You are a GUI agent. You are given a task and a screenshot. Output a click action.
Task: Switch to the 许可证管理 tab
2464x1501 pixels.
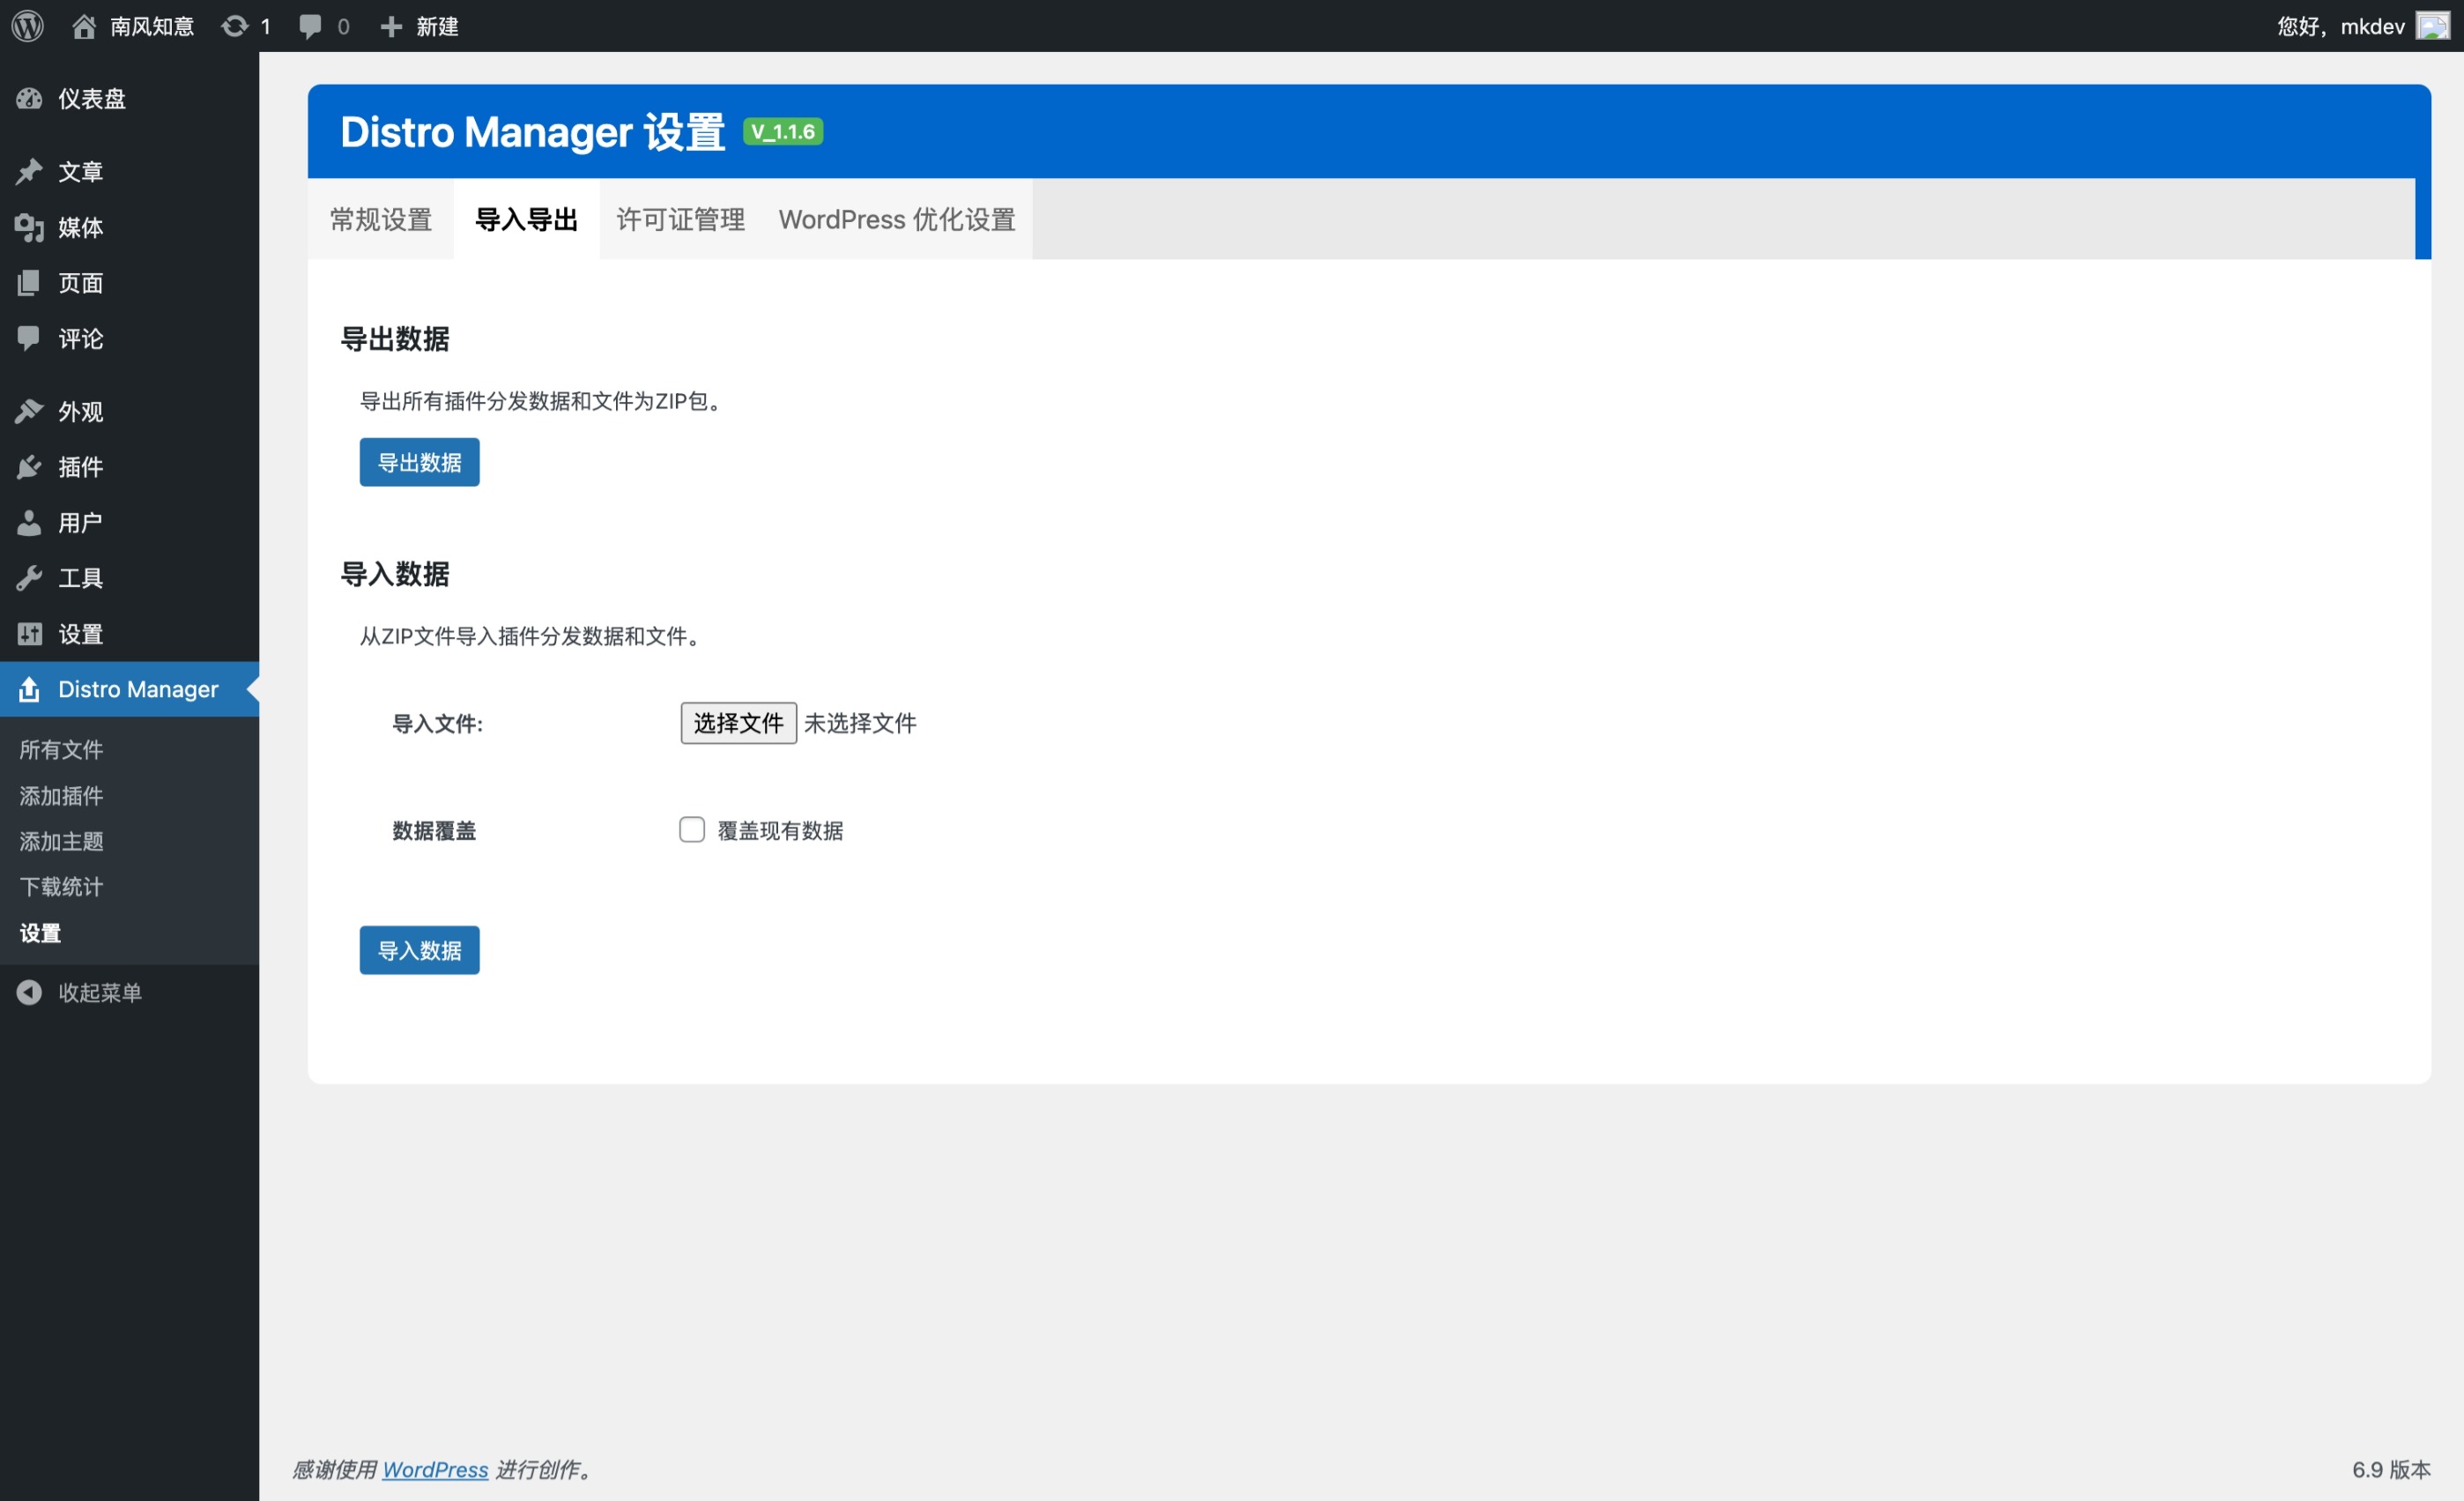pos(681,219)
